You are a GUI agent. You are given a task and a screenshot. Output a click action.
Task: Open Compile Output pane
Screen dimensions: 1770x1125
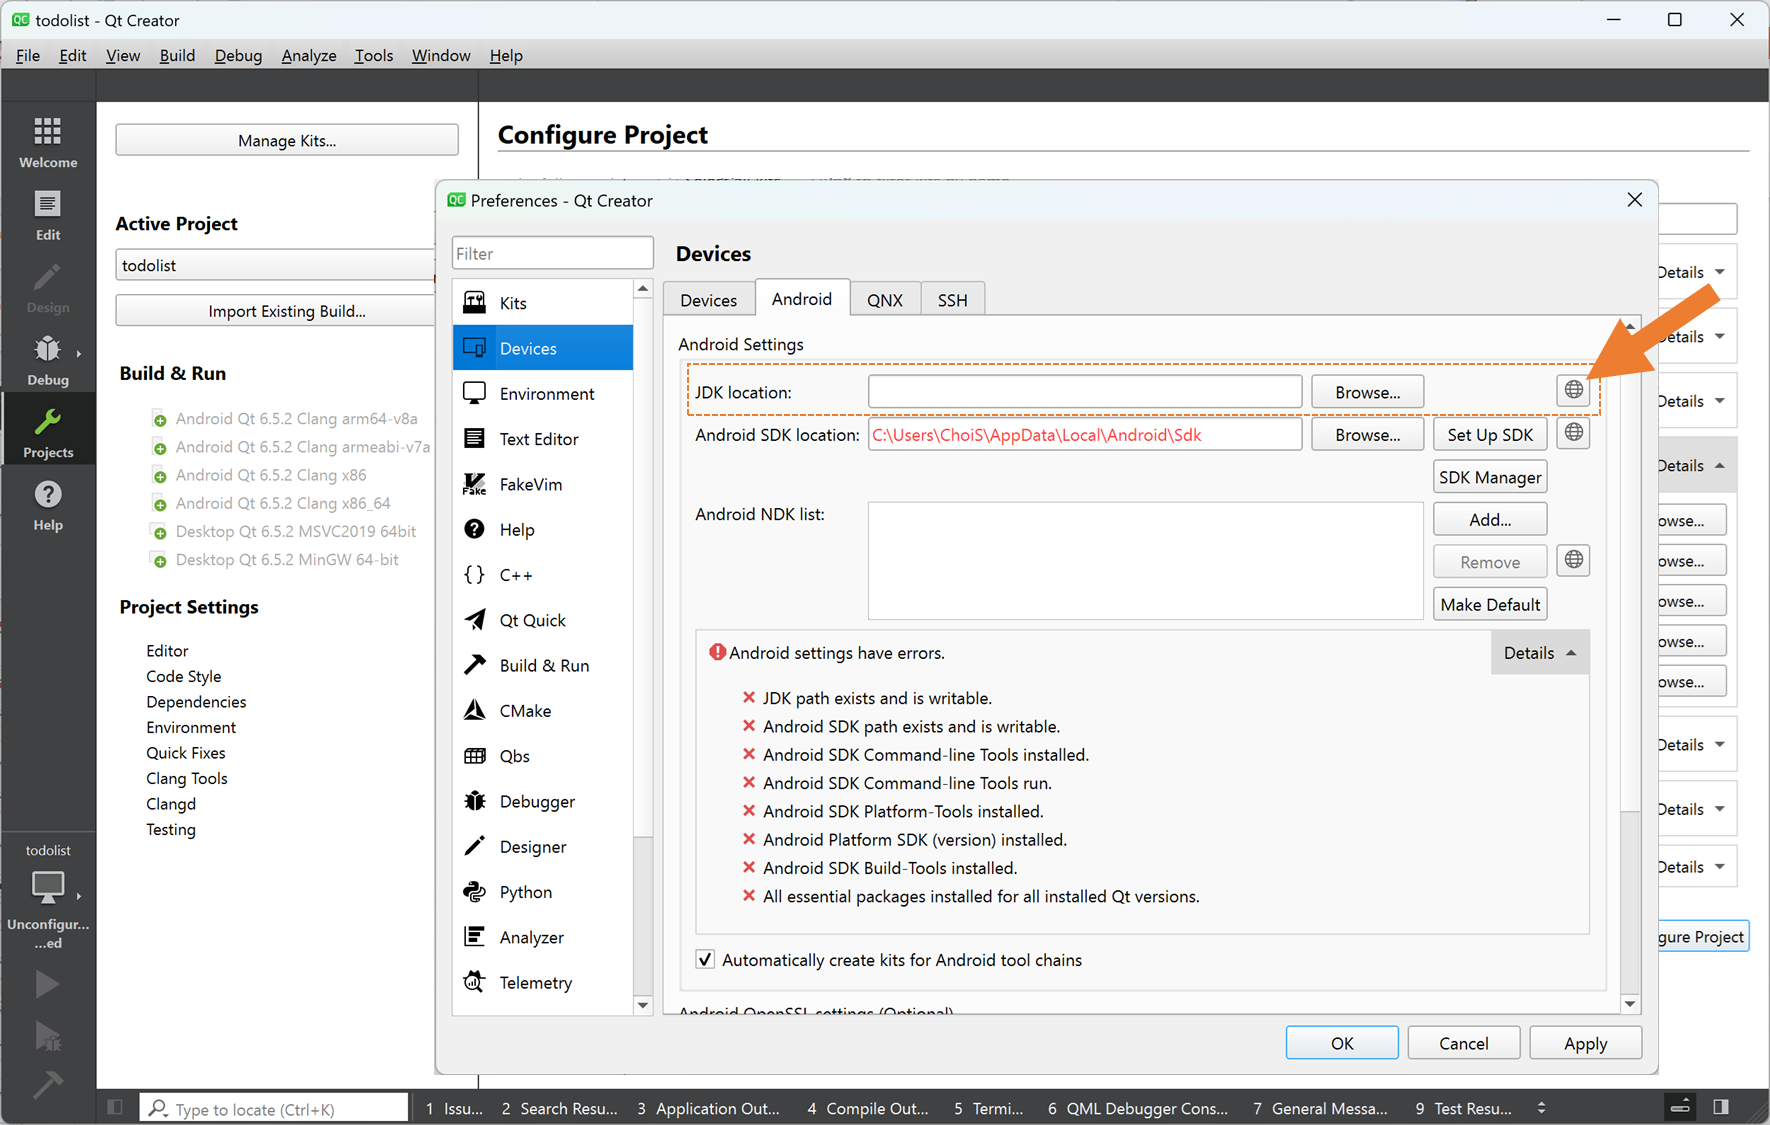(867, 1108)
